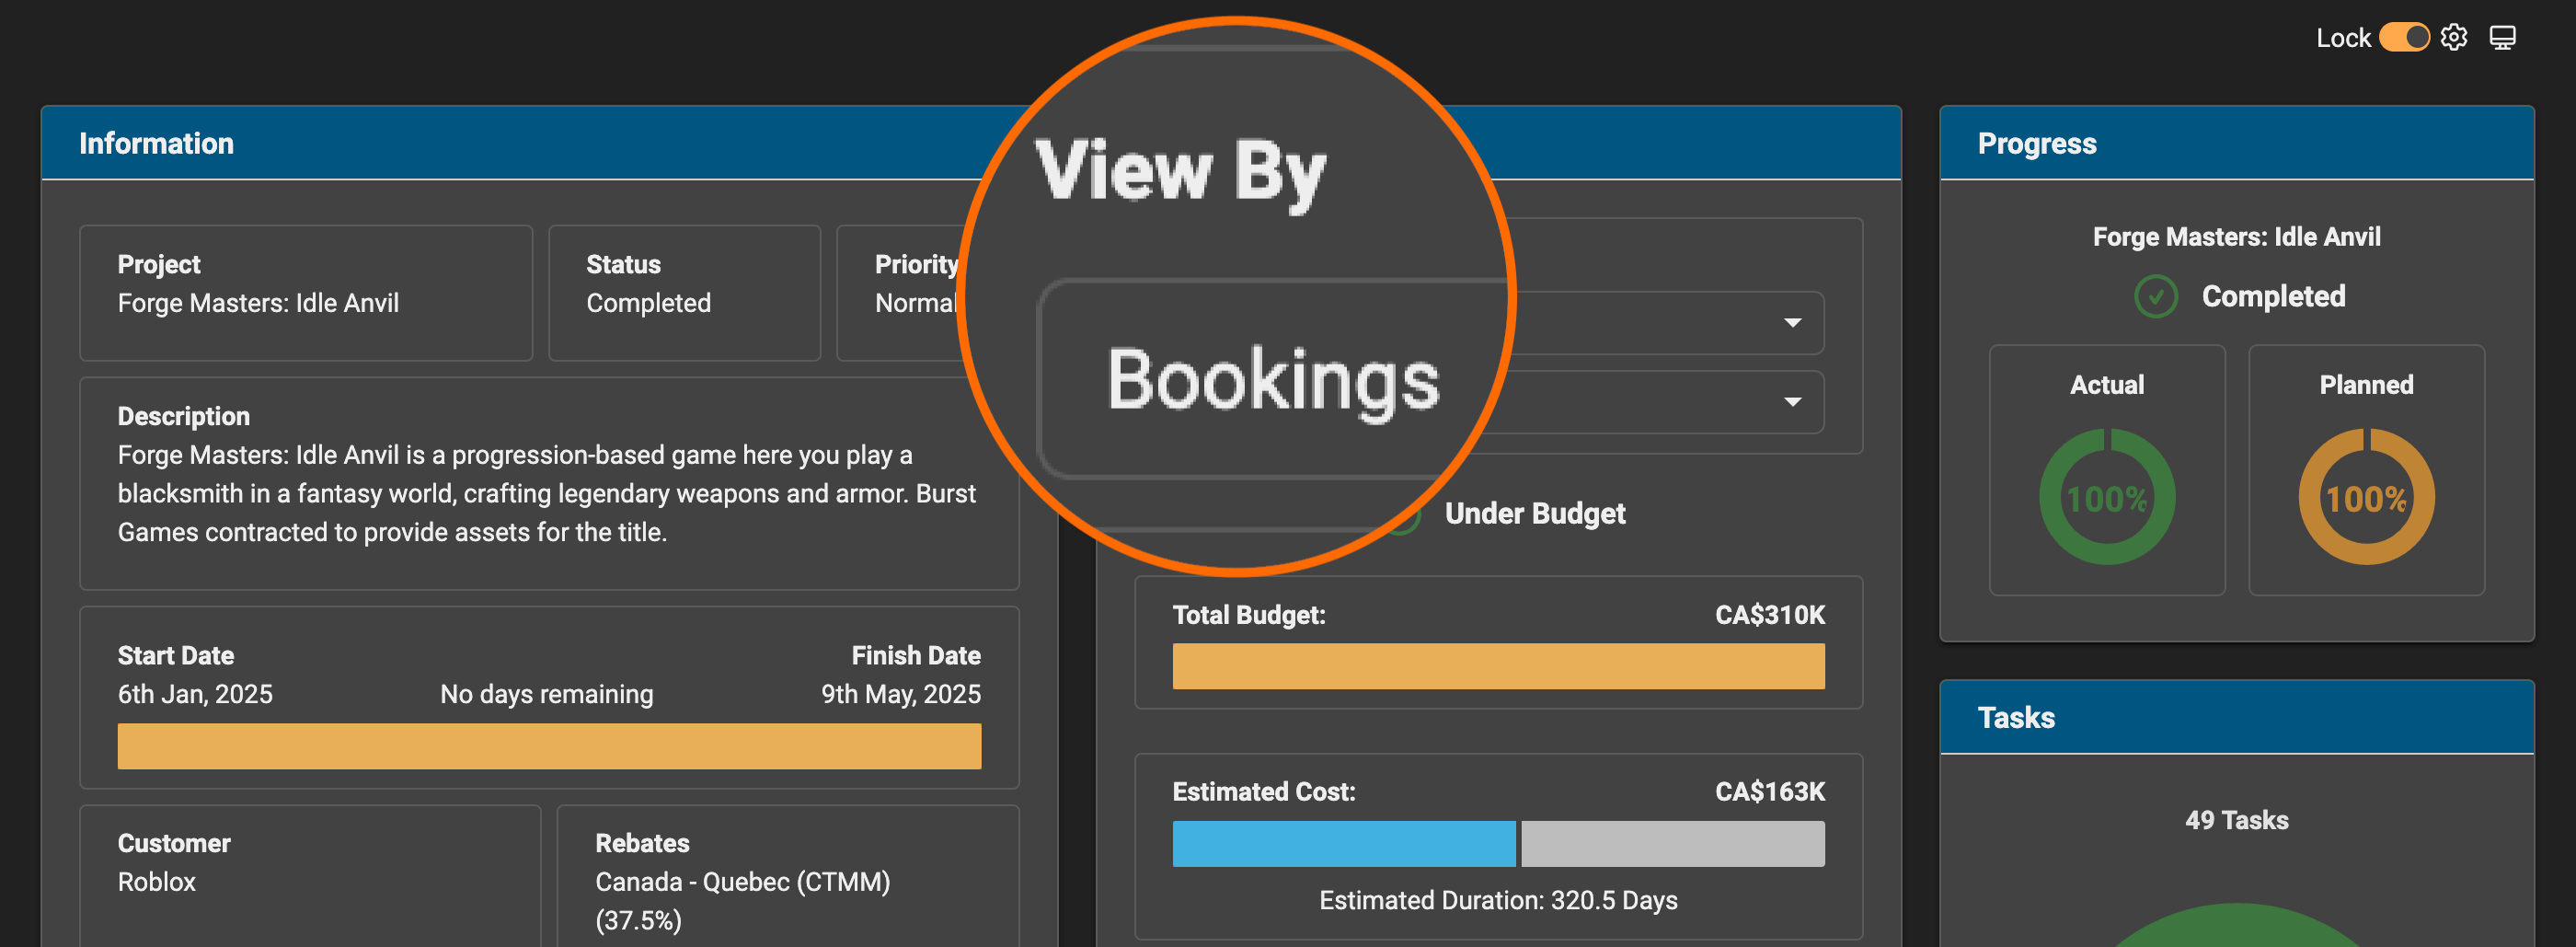Click the Total Budget yellow bar
2576x947 pixels.
coord(1498,666)
